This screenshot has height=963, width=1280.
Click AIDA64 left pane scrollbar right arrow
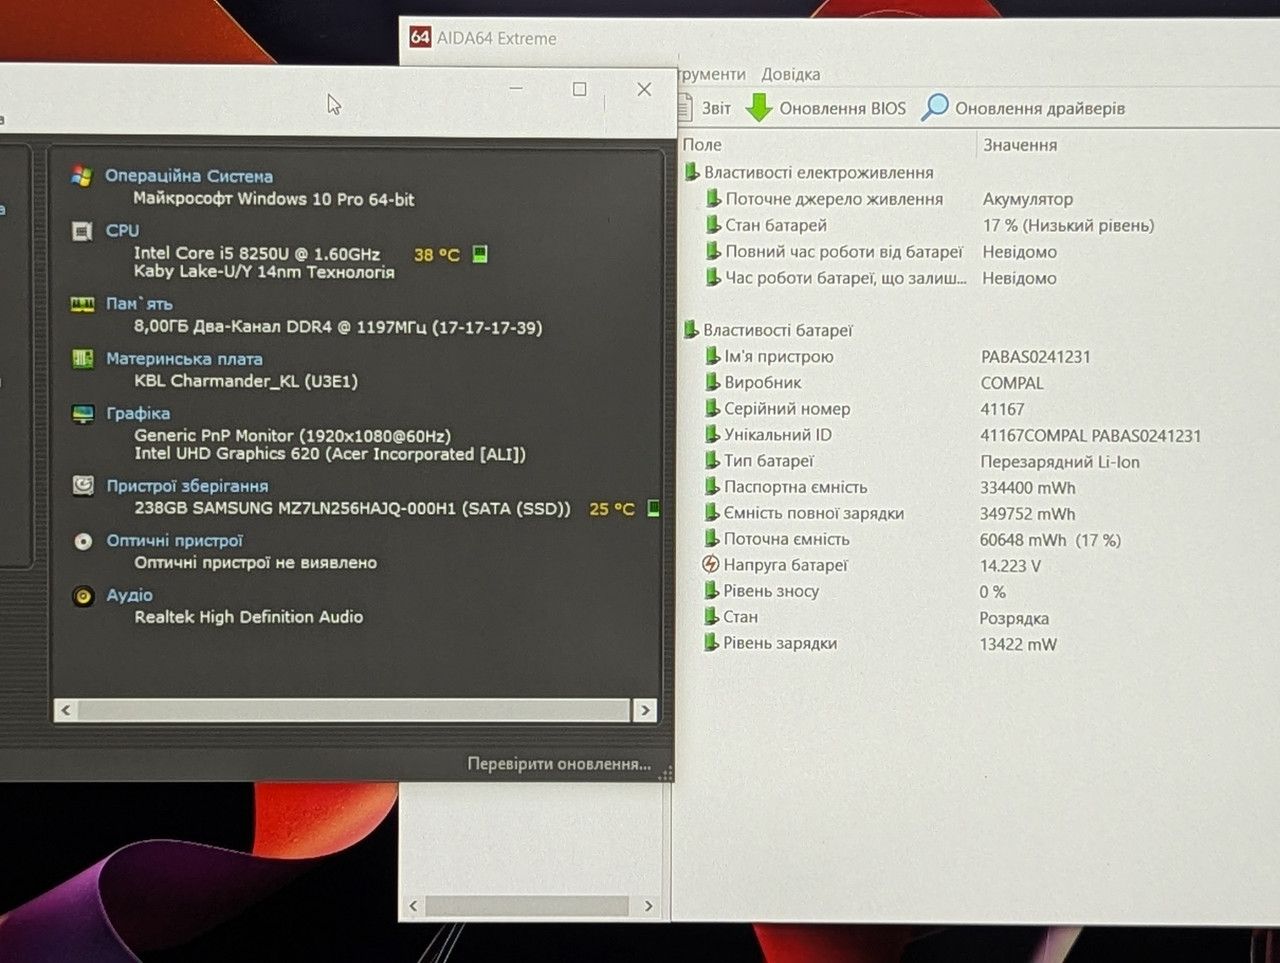tap(648, 906)
